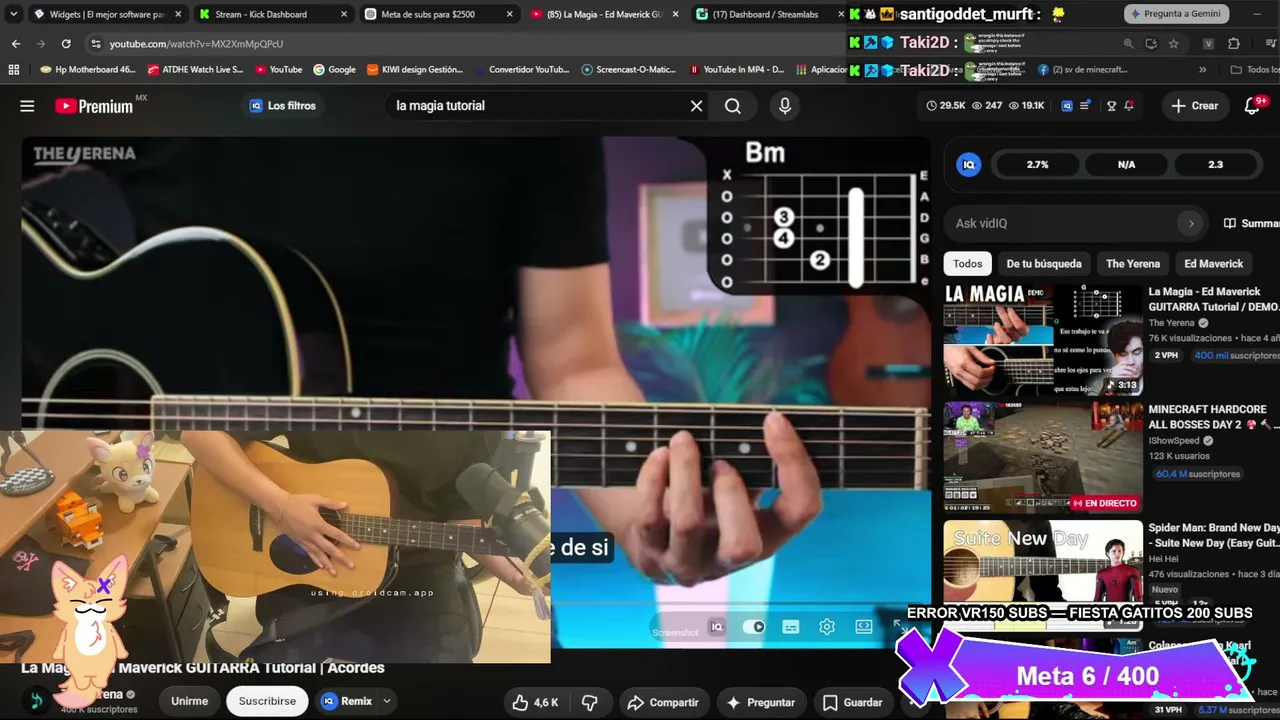This screenshot has height=720, width=1280.
Task: Click the Preguntar button
Action: 760,702
